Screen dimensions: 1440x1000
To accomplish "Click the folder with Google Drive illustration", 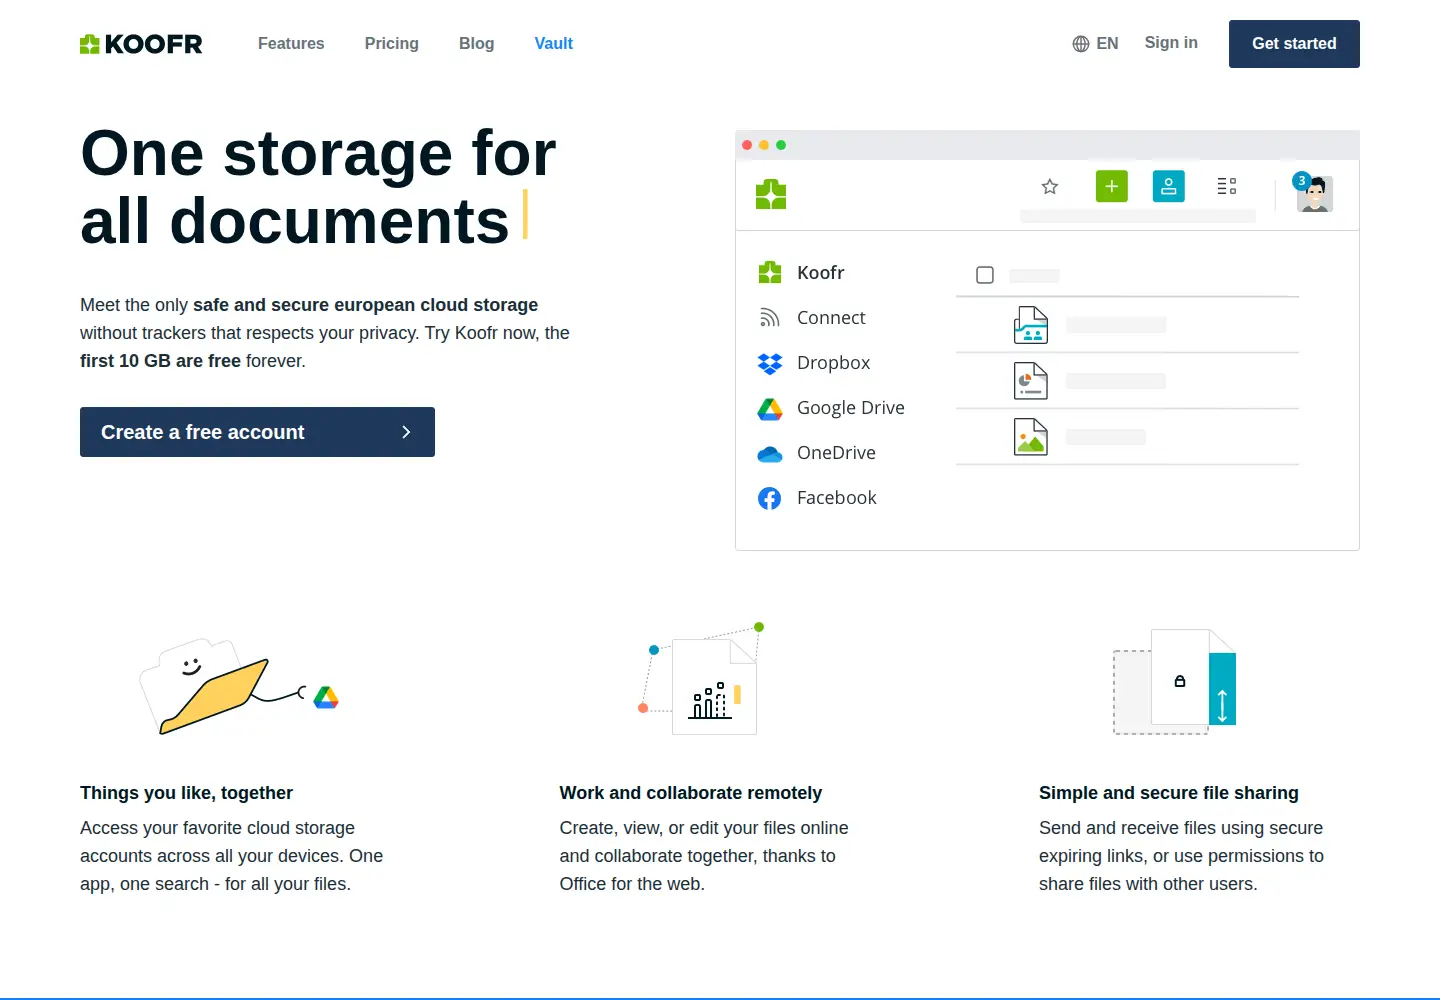I will click(x=240, y=687).
